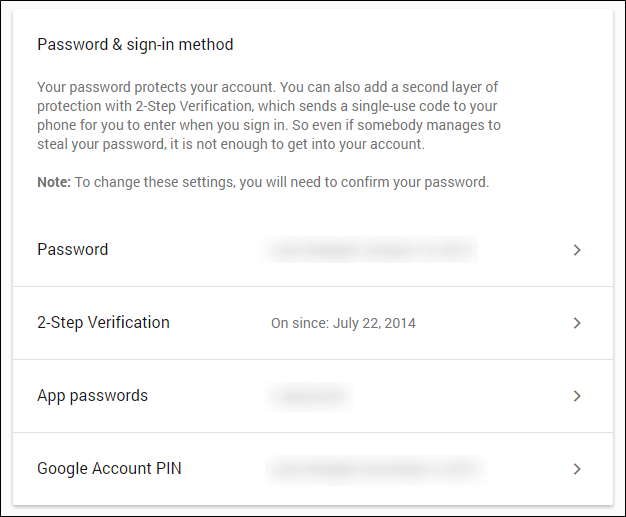Screen dimensions: 626x517
Task: Click the chevron arrow in the Password row
Action: (577, 250)
